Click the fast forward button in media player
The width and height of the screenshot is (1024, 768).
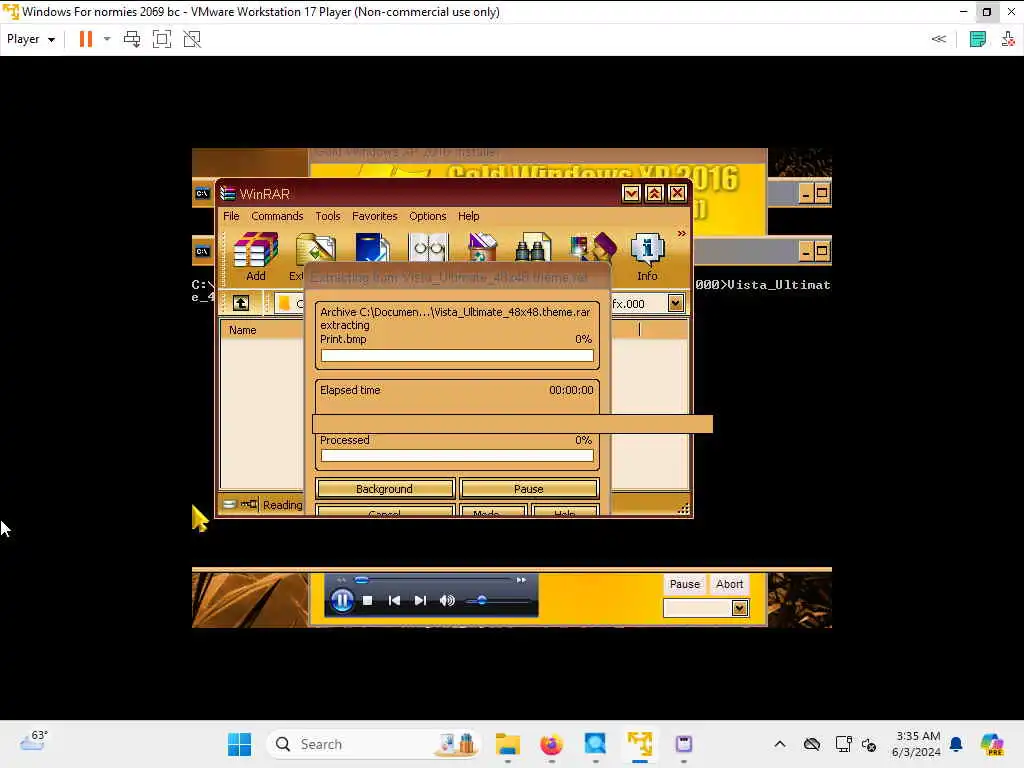coord(521,580)
